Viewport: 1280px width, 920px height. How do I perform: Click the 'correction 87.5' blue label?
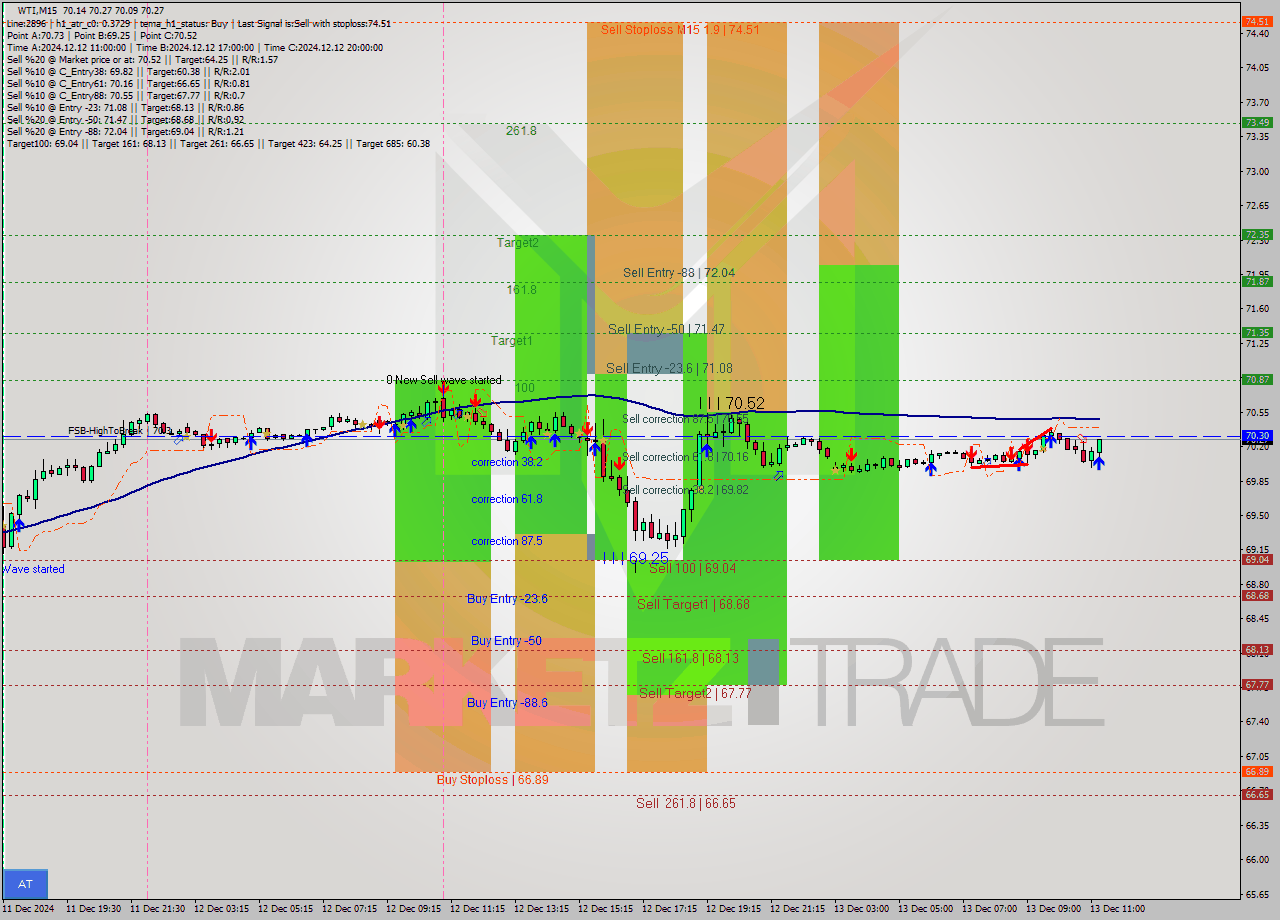point(507,541)
